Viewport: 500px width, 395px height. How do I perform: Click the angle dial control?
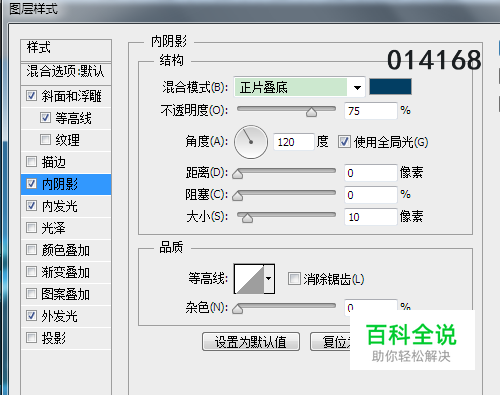251,142
